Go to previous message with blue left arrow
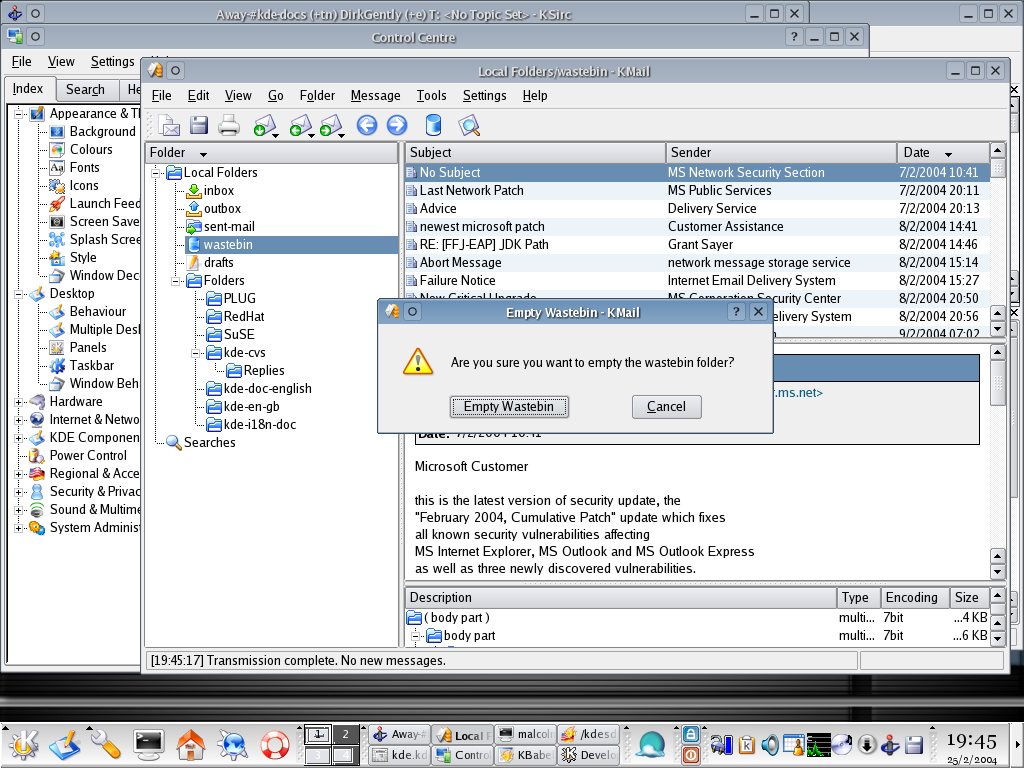 coord(367,125)
